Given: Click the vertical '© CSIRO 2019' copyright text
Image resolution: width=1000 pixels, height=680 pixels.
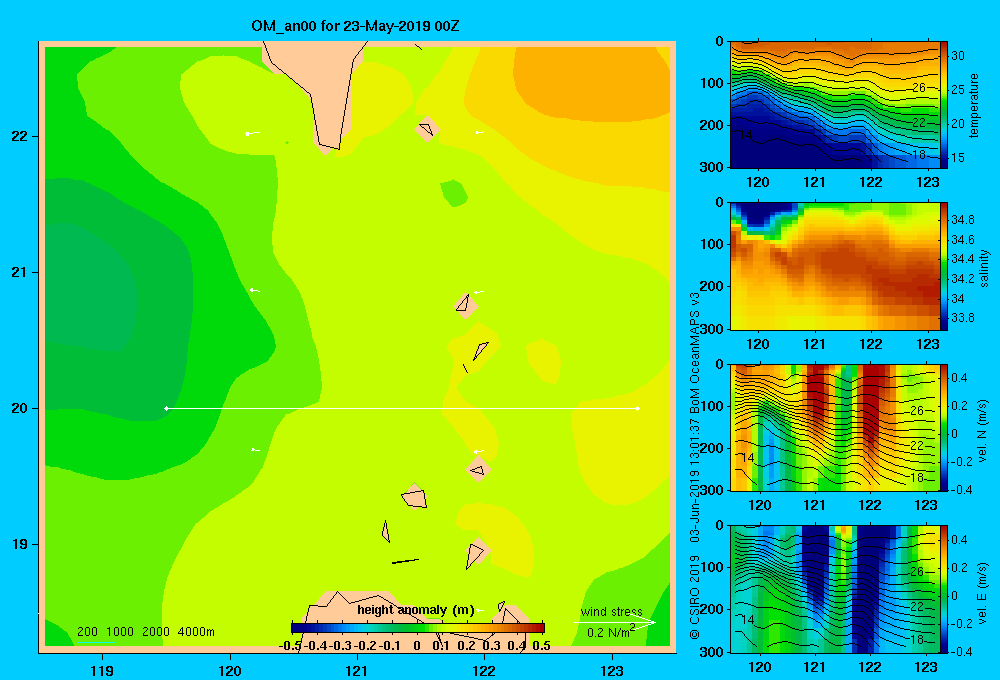Looking at the screenshot, I should point(695,597).
